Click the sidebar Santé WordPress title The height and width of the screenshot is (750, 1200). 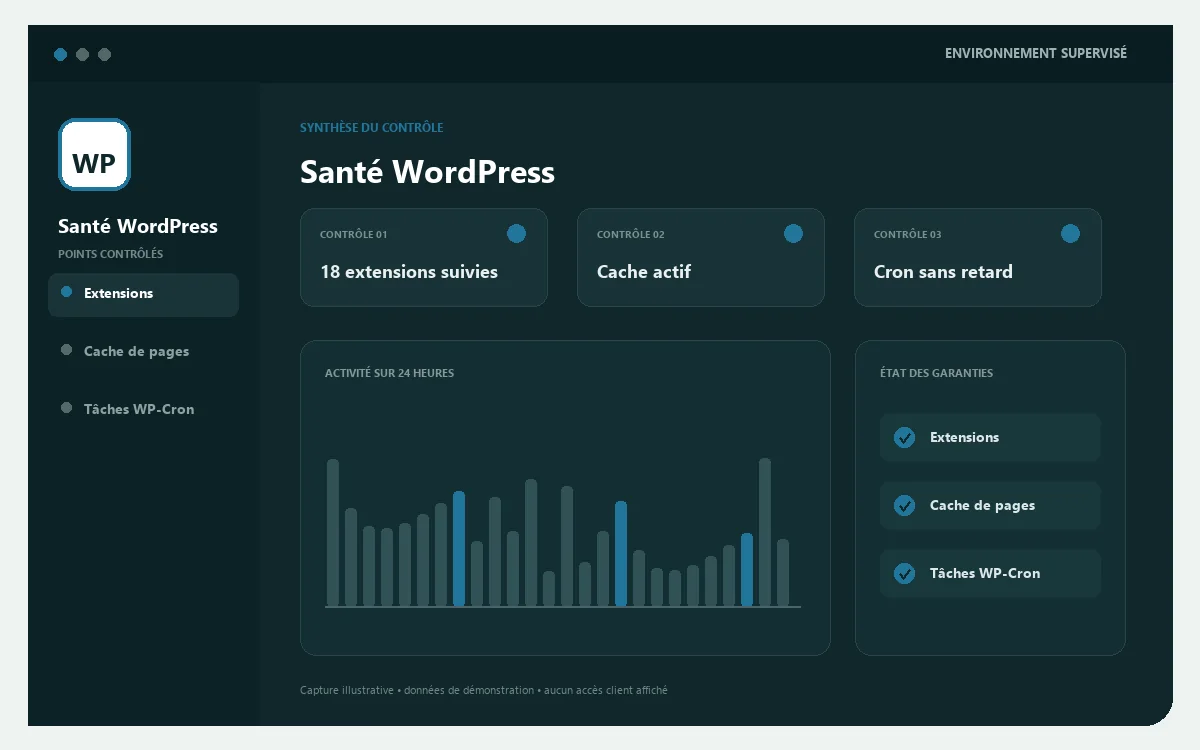(x=138, y=226)
